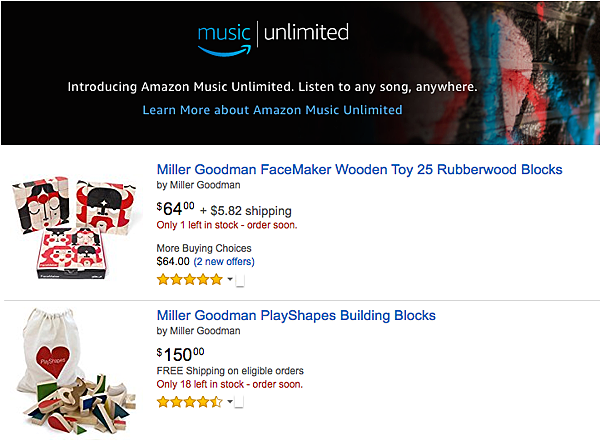
Task: Expand the PlayShapes rating dropdown arrow
Action: tap(230, 402)
